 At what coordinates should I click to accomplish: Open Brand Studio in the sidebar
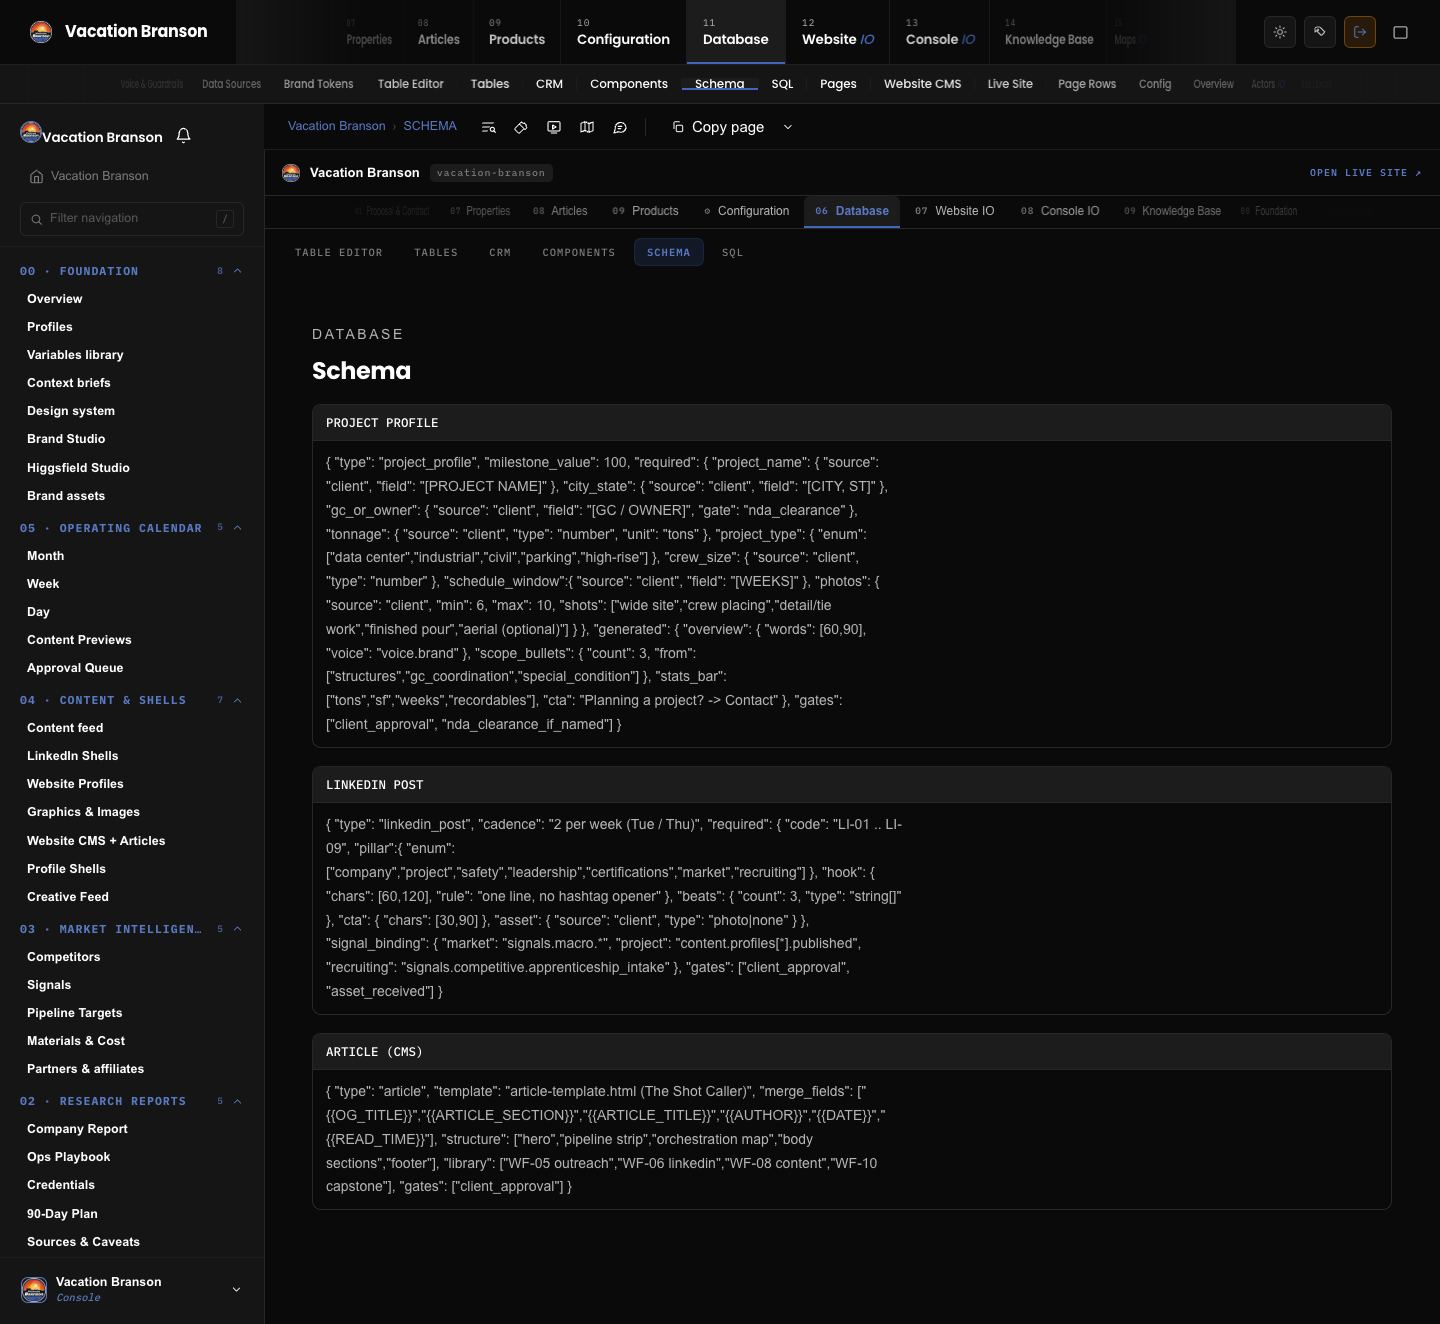(x=66, y=439)
